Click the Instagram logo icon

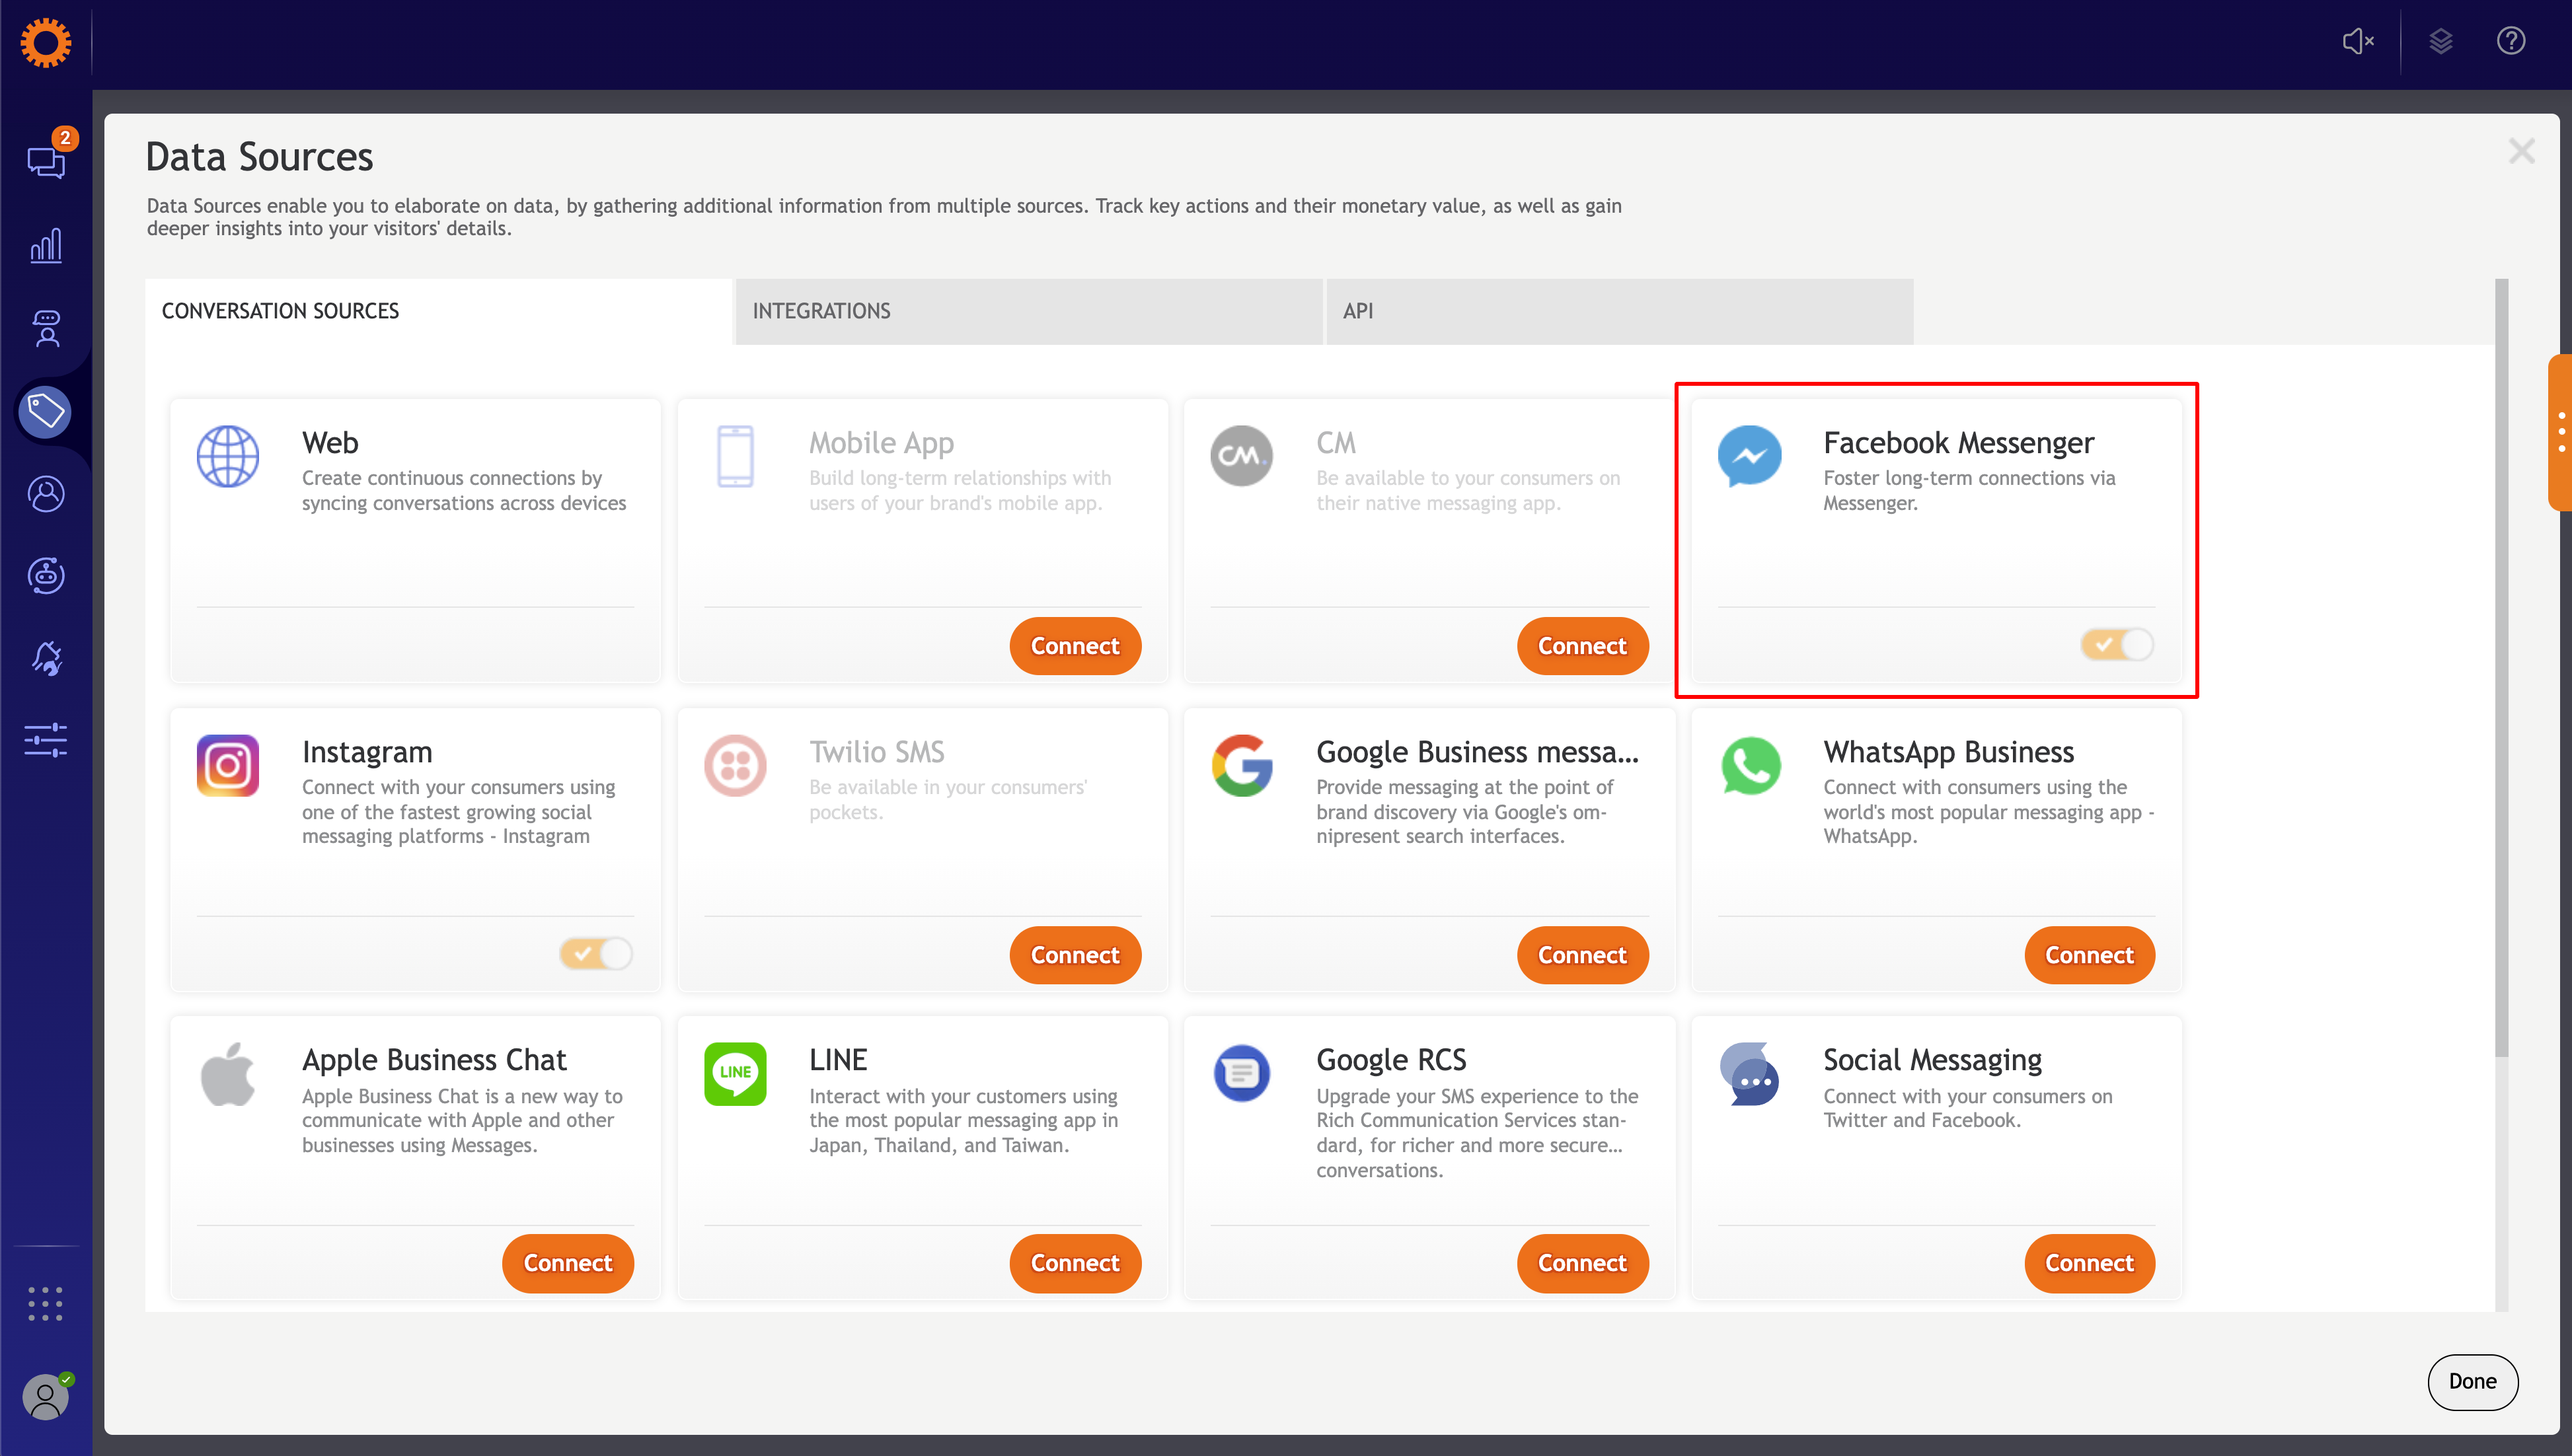(x=228, y=765)
